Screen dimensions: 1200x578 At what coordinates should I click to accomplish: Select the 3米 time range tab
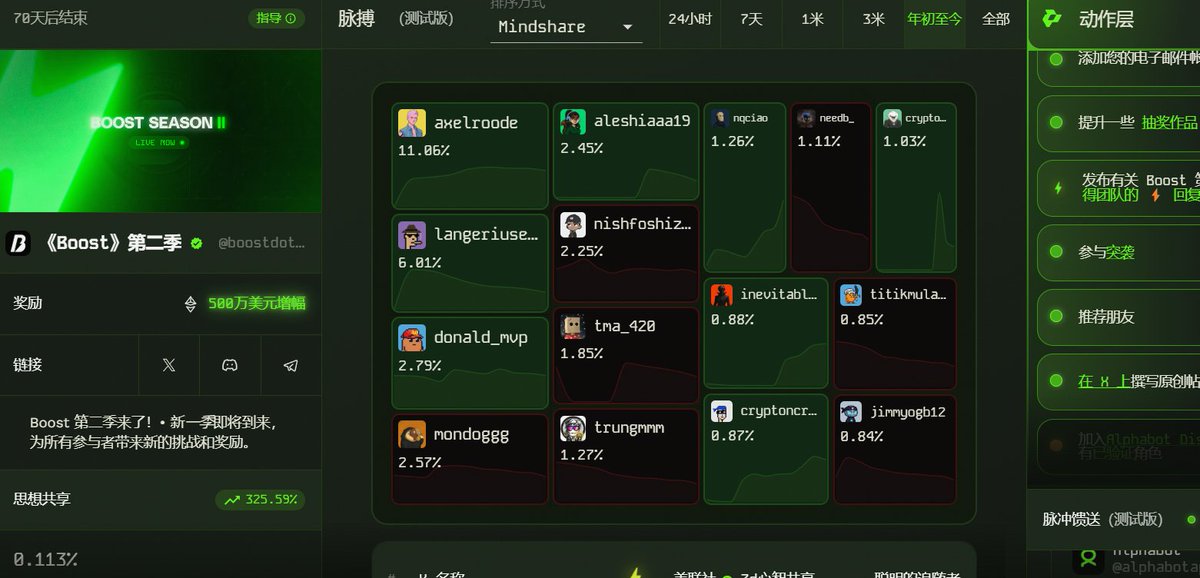pyautogui.click(x=873, y=19)
